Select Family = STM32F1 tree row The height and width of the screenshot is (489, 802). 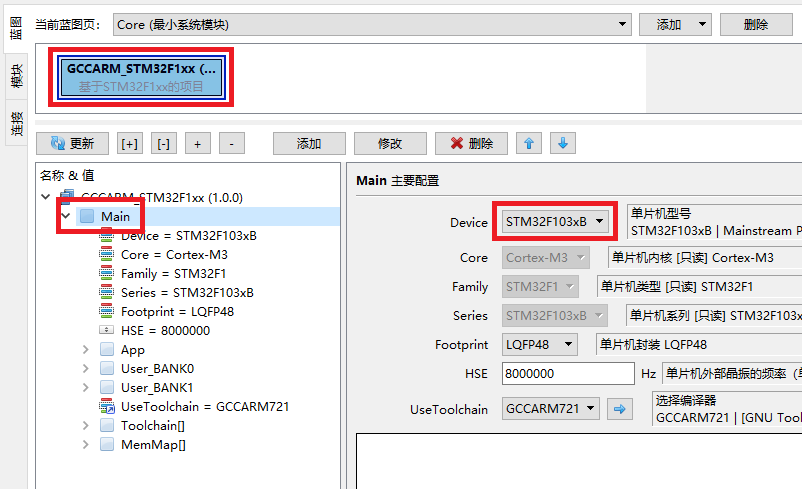click(x=173, y=274)
